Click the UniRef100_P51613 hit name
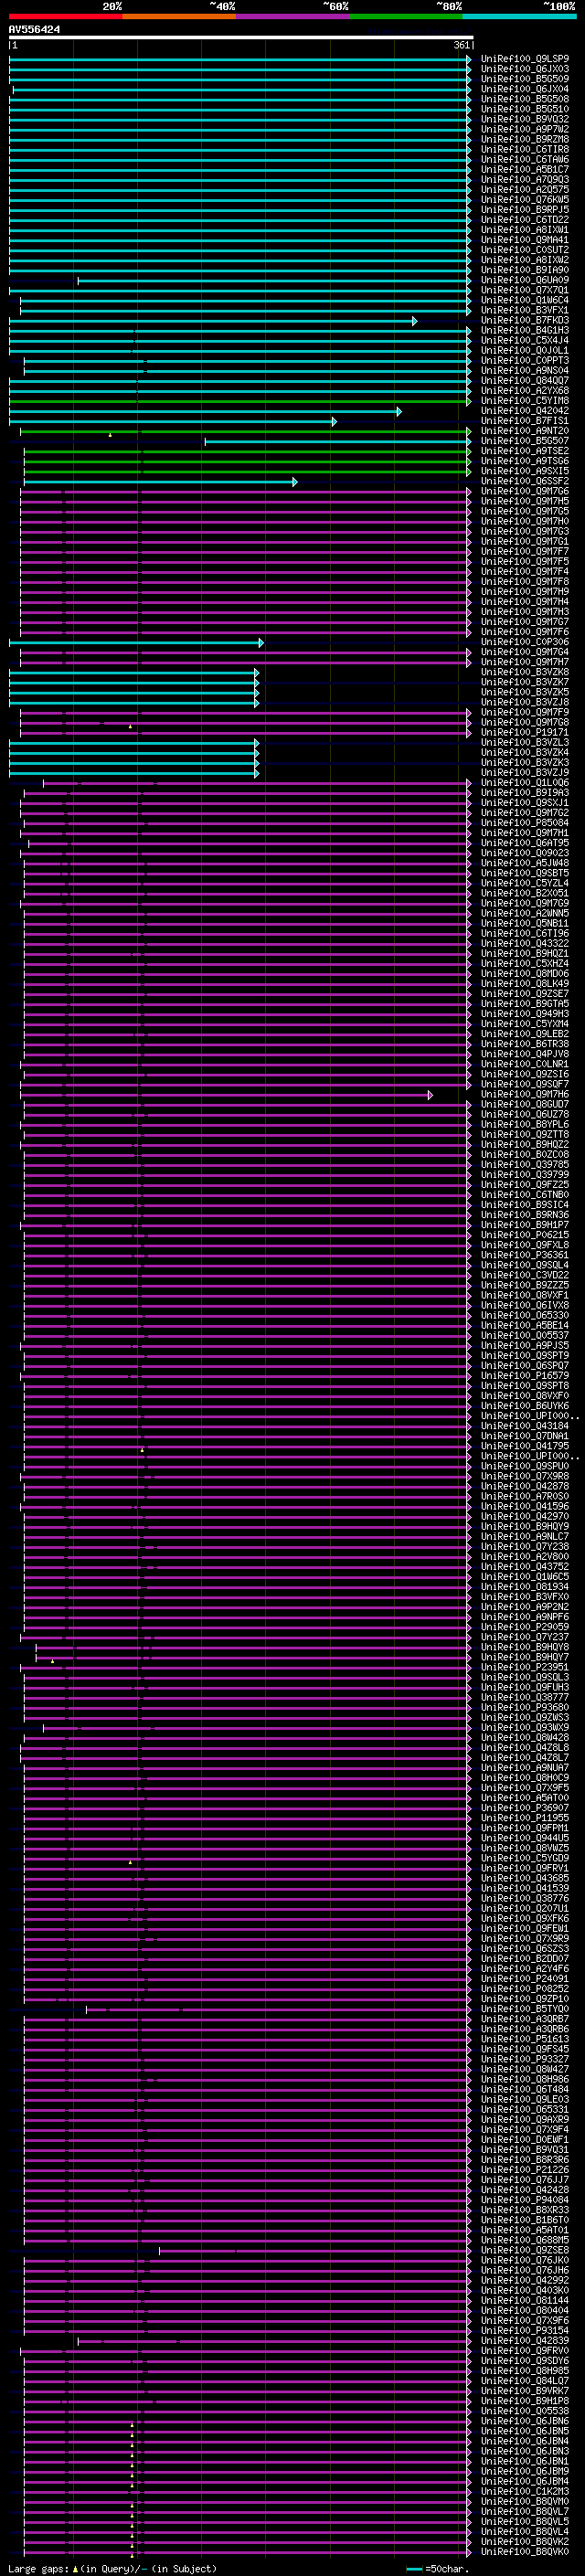585x2576 pixels. [525, 2040]
